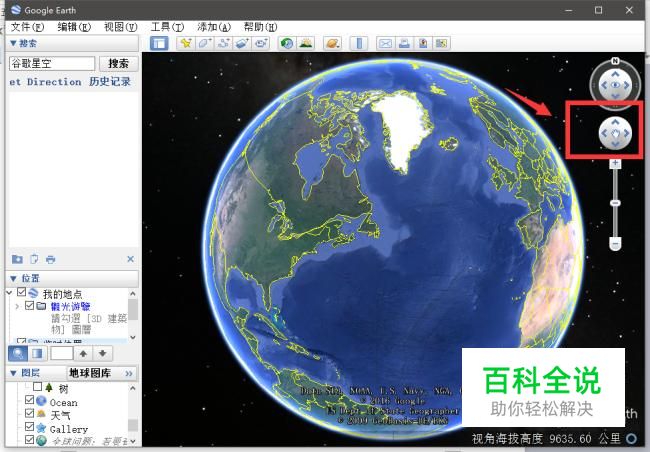
Task: Print the current view from the toolbar
Action: 404,43
